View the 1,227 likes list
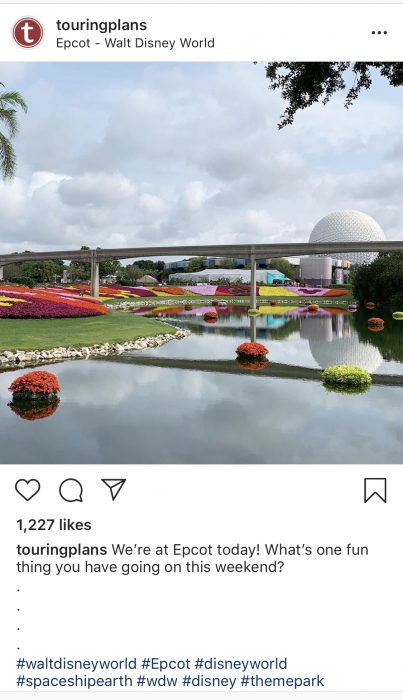Viewport: 403px width, 700px height. point(54,525)
